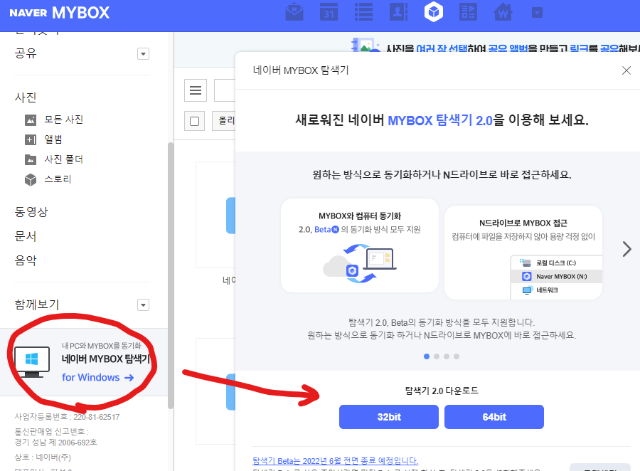Select the first carousel dot
This screenshot has width=640, height=471.
pos(427,356)
